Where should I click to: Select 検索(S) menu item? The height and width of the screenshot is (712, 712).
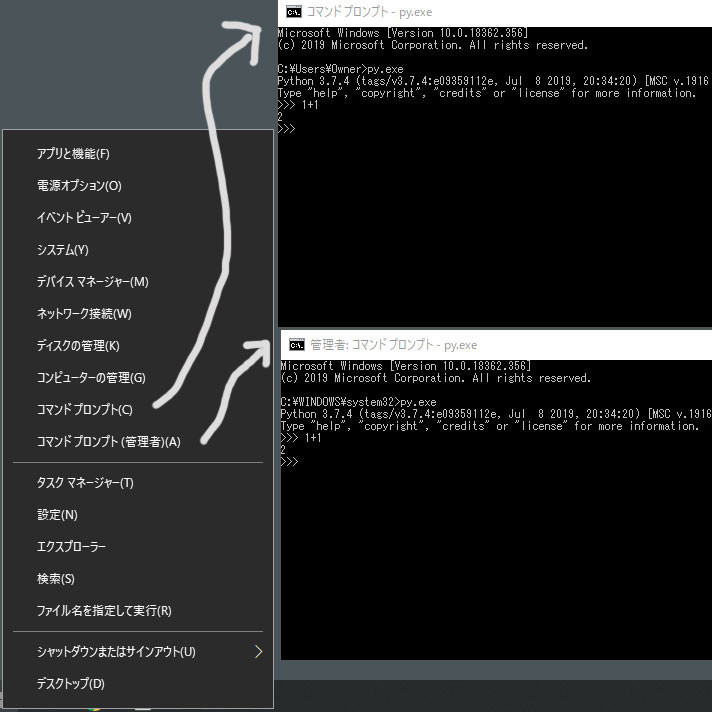(x=138, y=579)
